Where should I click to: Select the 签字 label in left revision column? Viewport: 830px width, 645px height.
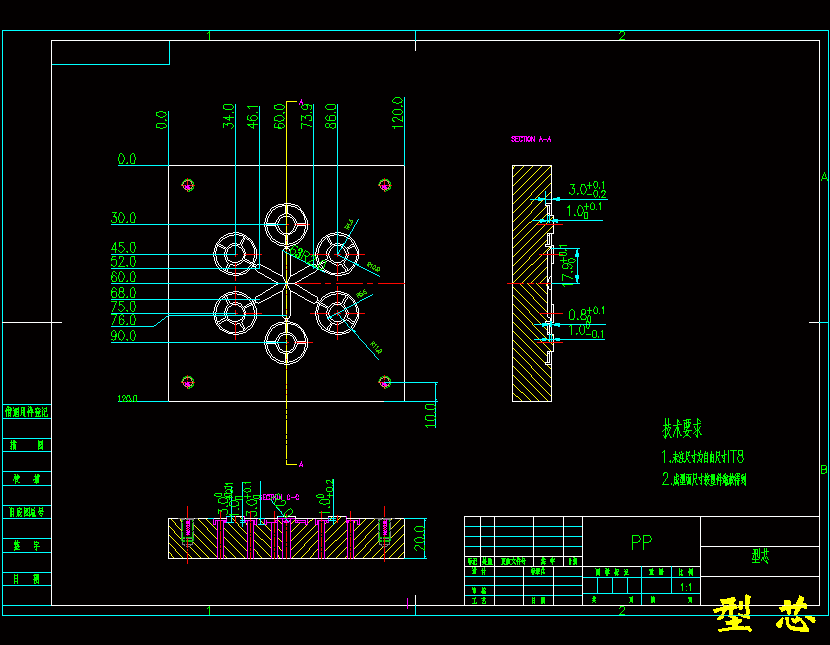(26, 546)
